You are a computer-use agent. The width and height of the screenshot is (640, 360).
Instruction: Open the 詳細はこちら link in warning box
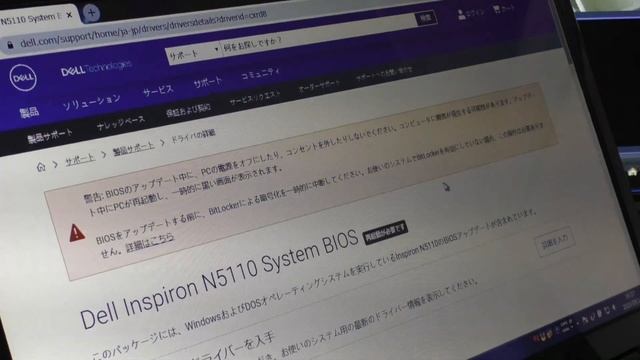(150, 242)
